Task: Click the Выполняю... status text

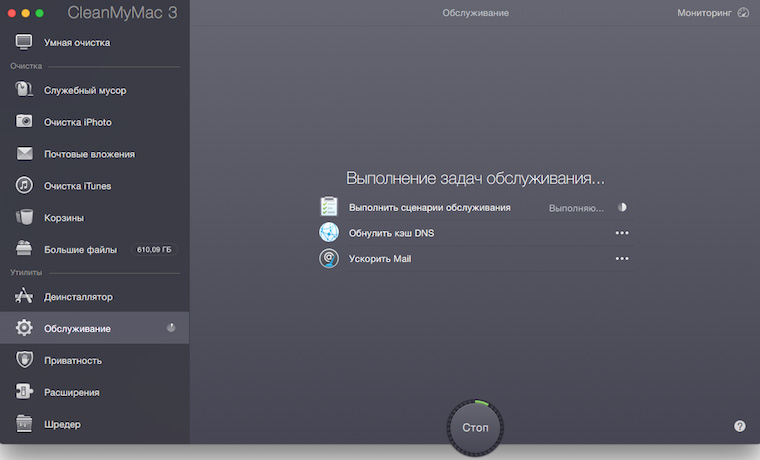Action: click(x=576, y=208)
